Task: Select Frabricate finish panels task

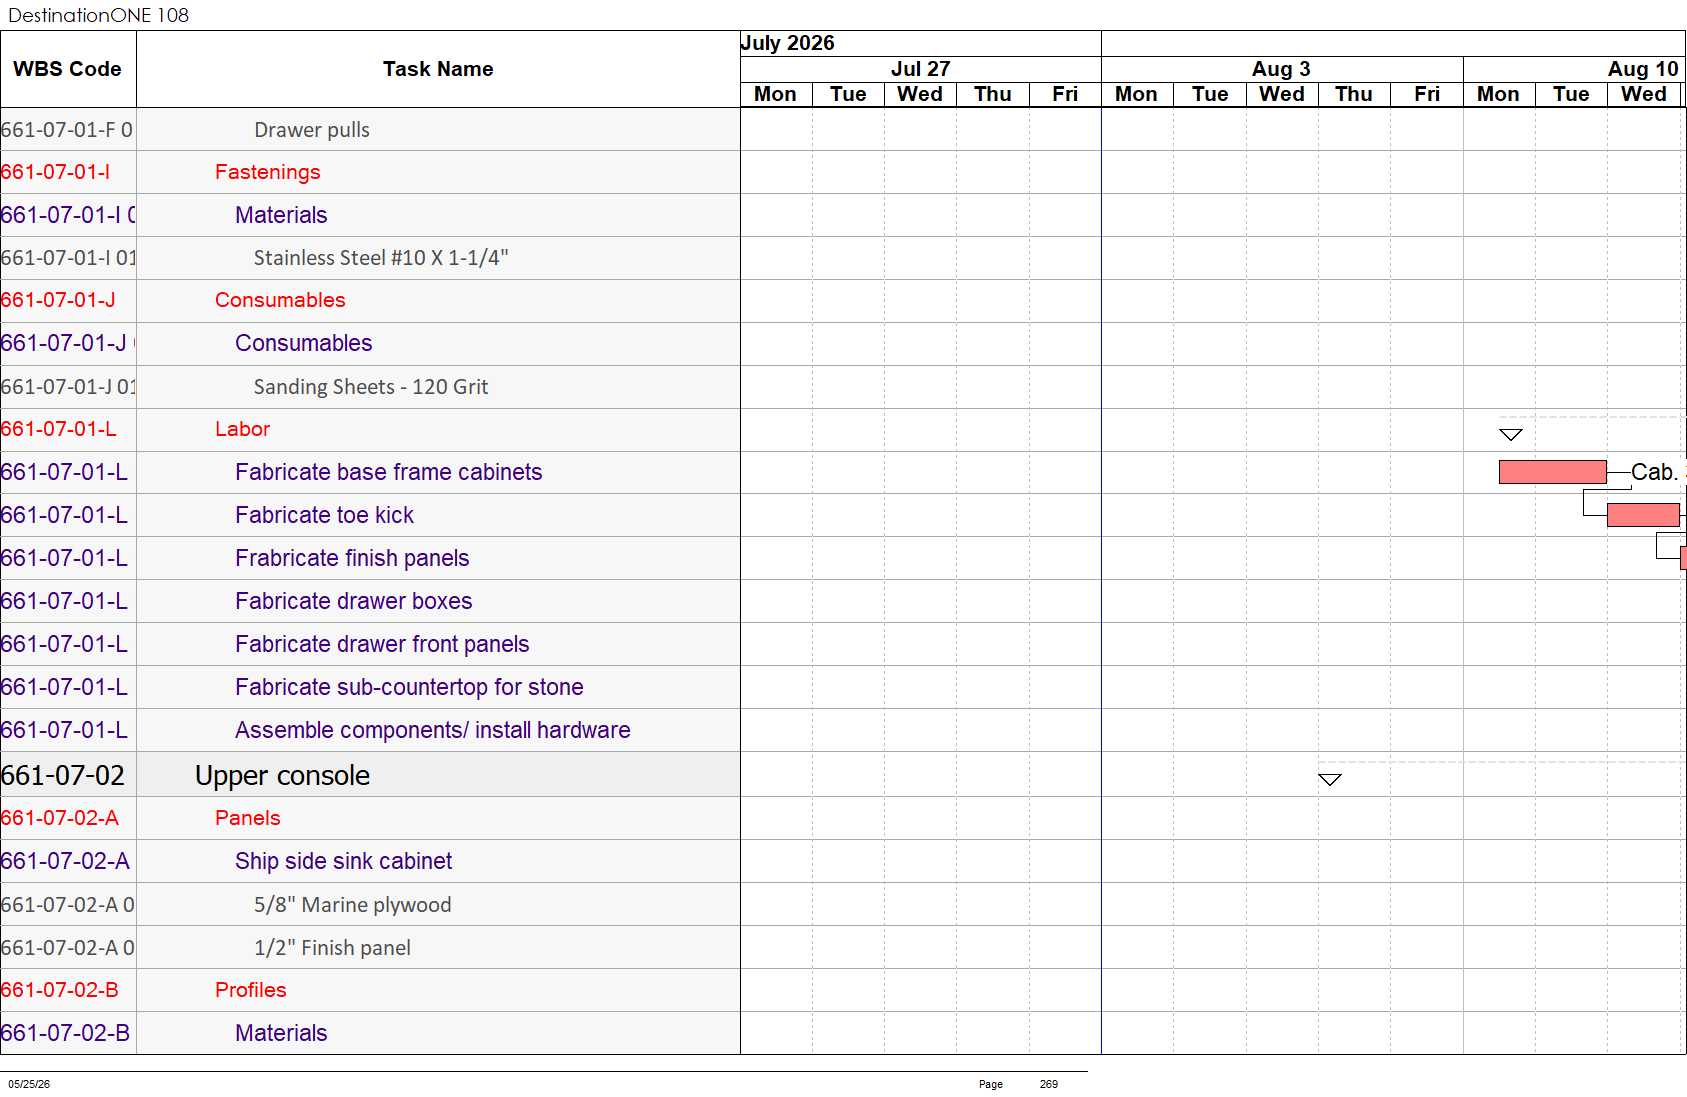Action: coord(352,558)
